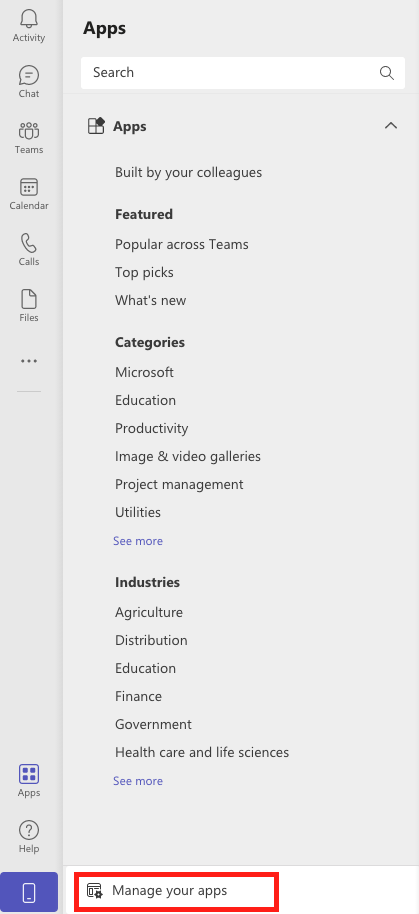Viewport: 419px width, 914px height.
Task: Open Built by your colleagues
Action: [x=188, y=173]
